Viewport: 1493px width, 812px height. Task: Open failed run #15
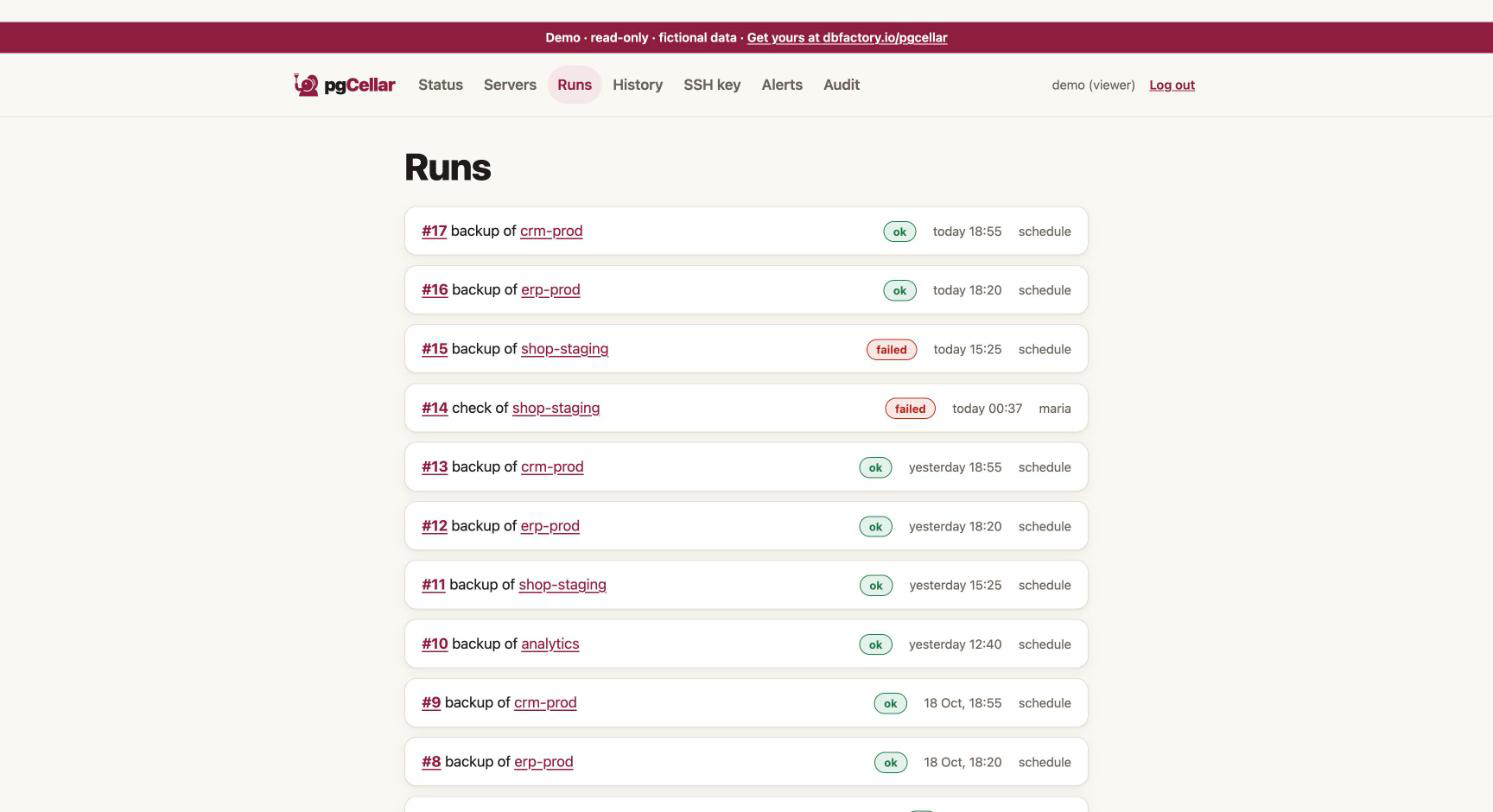(x=435, y=349)
